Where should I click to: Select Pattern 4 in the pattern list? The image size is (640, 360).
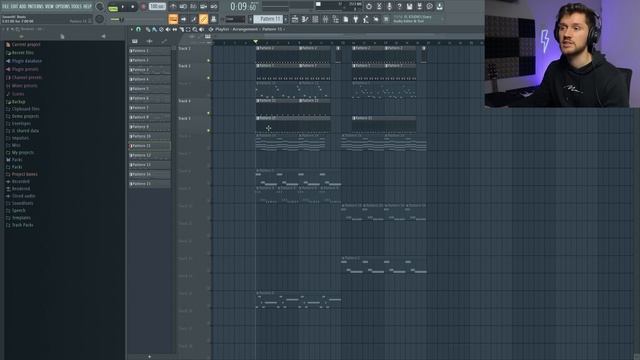point(149,79)
